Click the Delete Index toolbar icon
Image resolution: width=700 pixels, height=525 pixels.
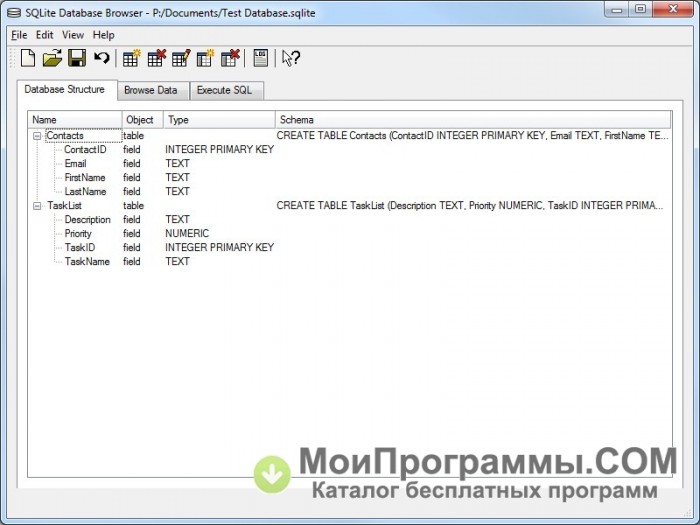click(230, 58)
